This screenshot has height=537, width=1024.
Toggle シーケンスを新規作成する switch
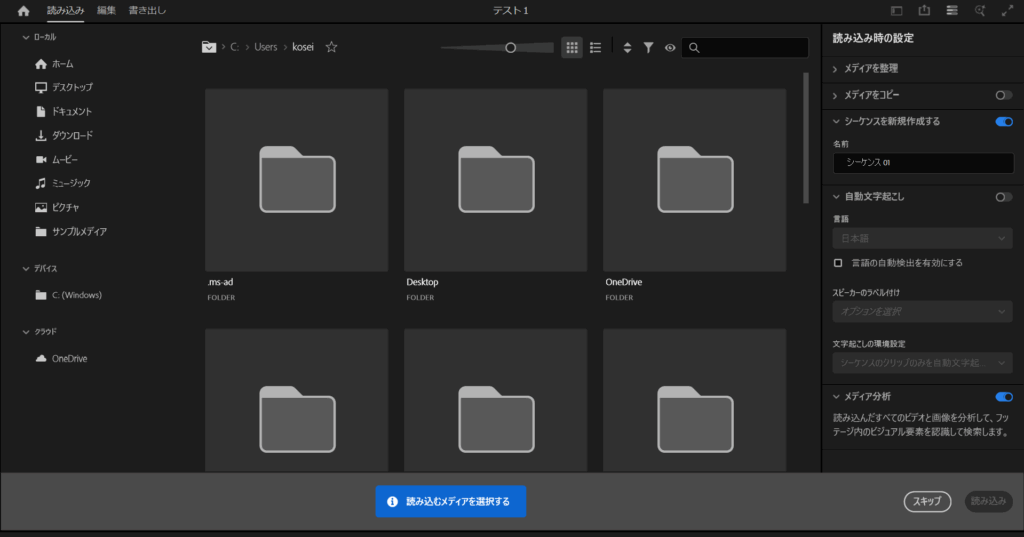1004,122
